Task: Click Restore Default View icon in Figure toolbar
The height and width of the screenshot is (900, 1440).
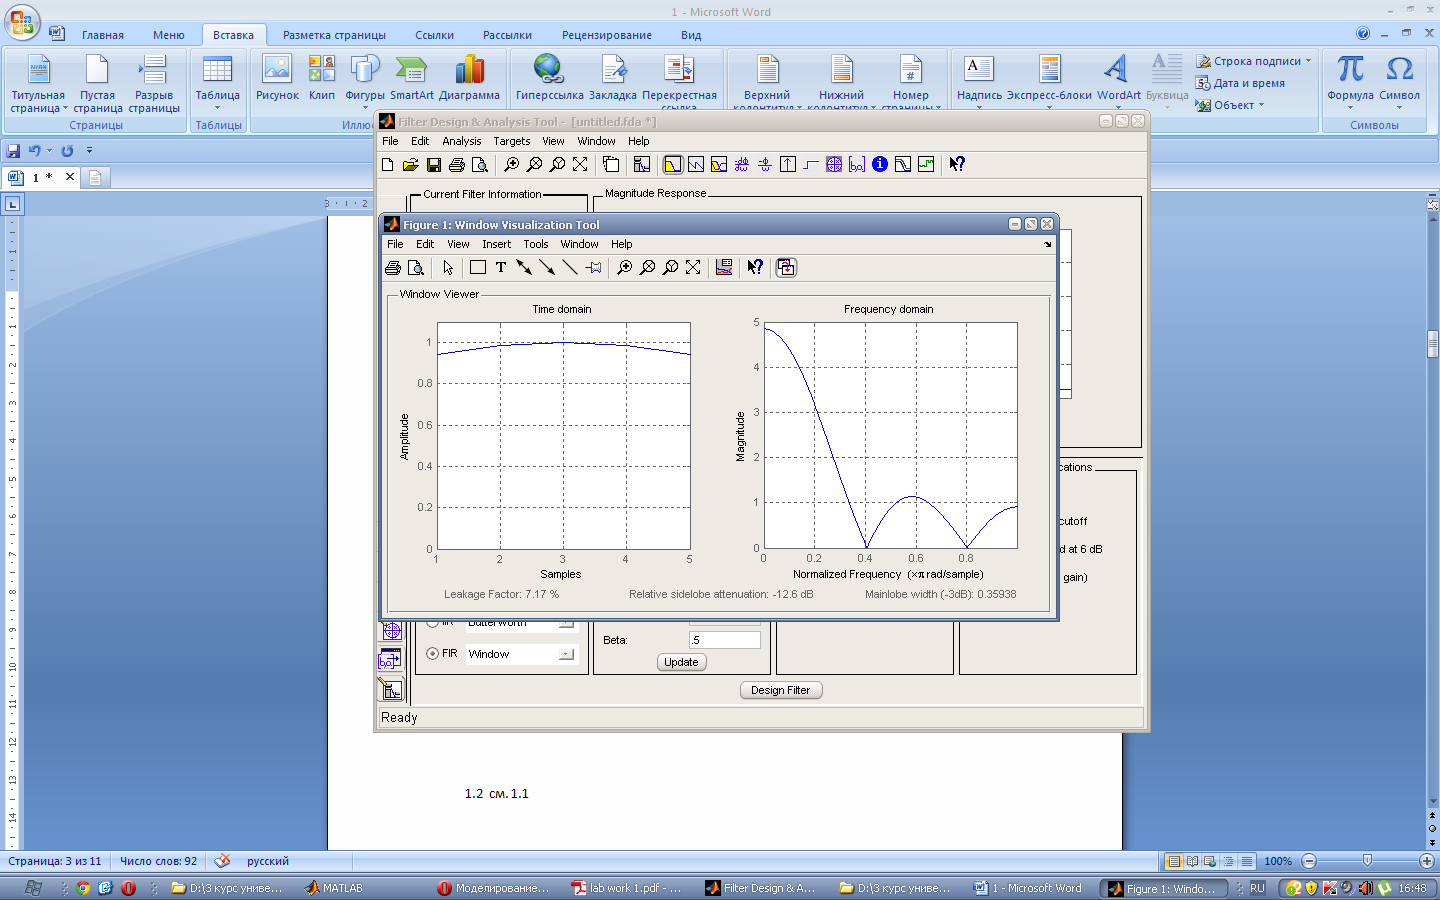Action: [x=693, y=268]
